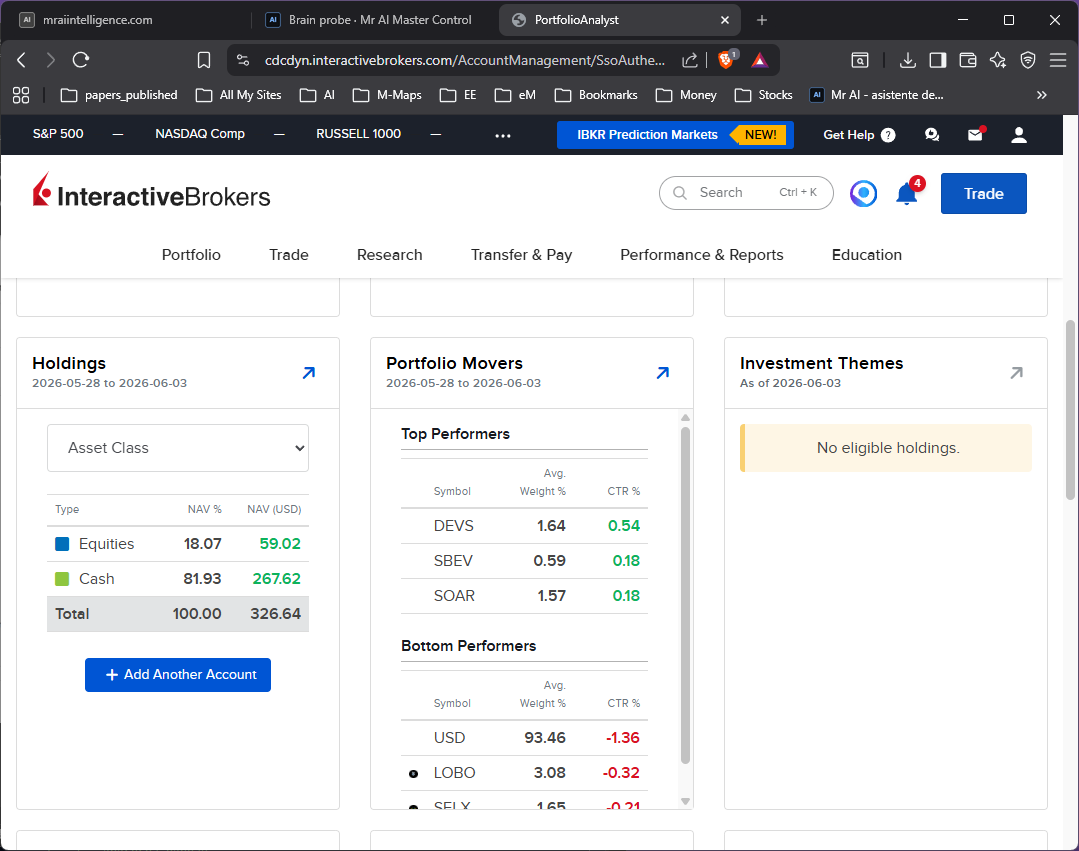Click the S&P 500 ticker
The width and height of the screenshot is (1079, 851).
tap(58, 134)
